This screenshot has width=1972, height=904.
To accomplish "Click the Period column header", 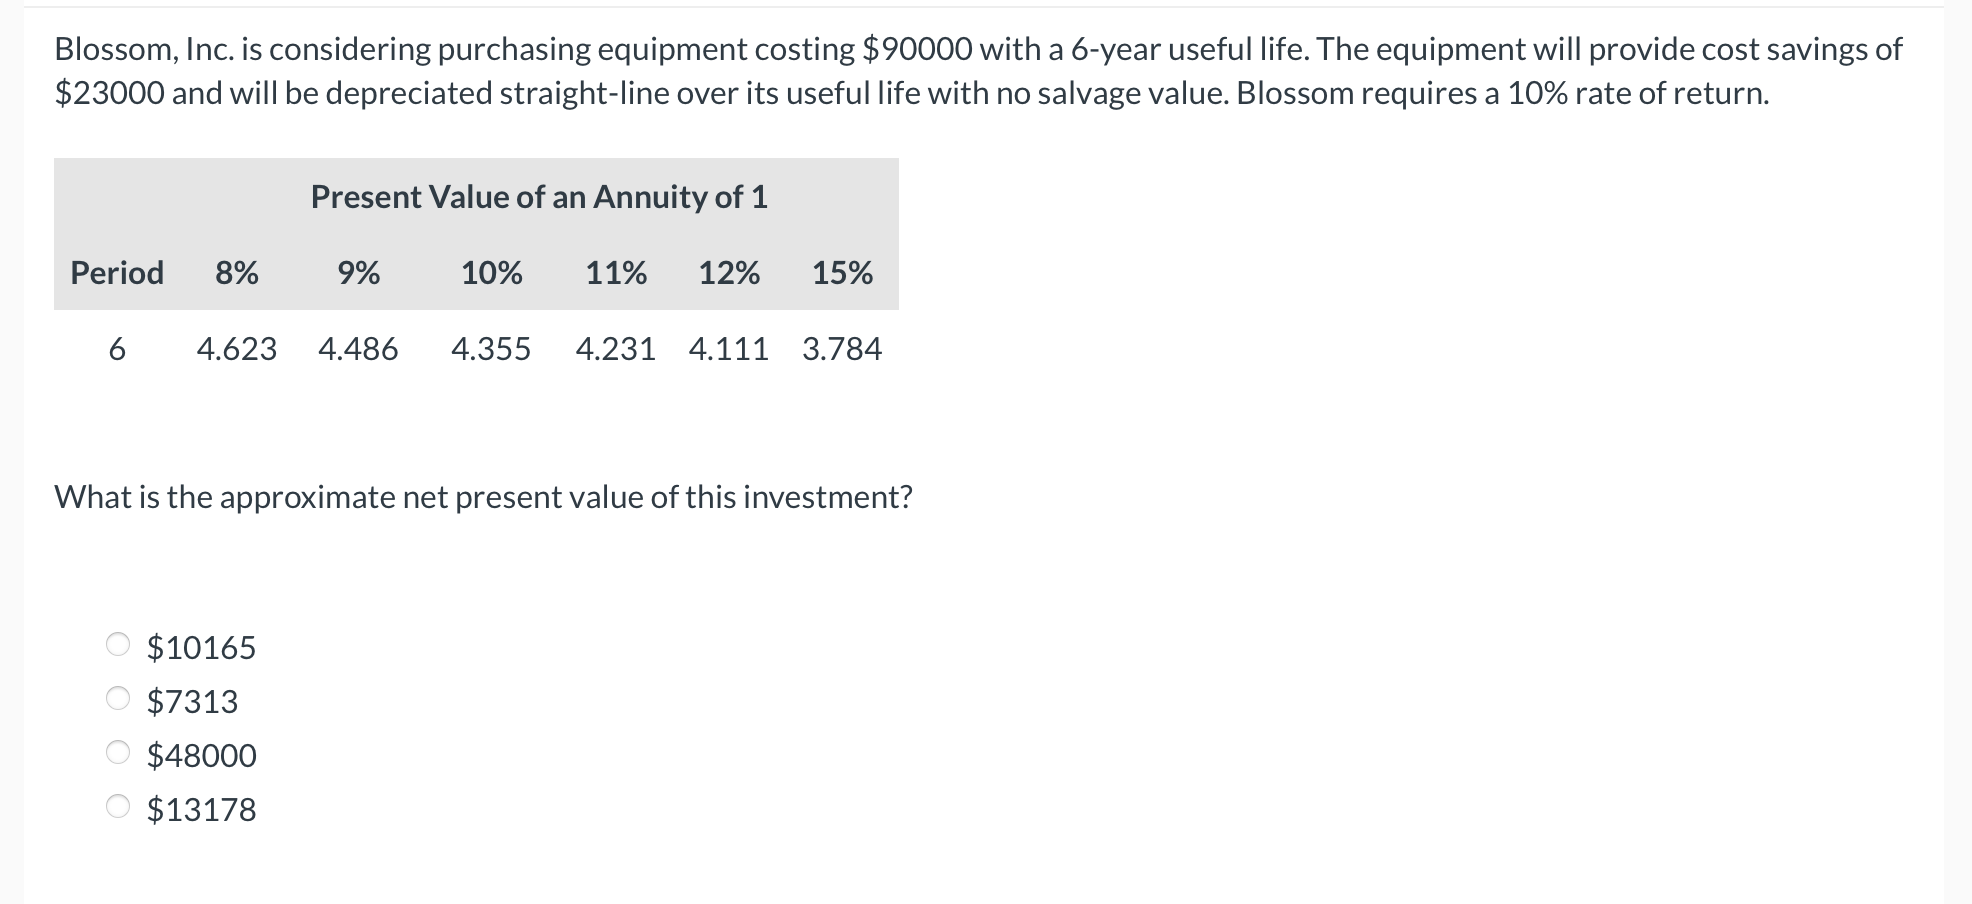I will coord(117,272).
